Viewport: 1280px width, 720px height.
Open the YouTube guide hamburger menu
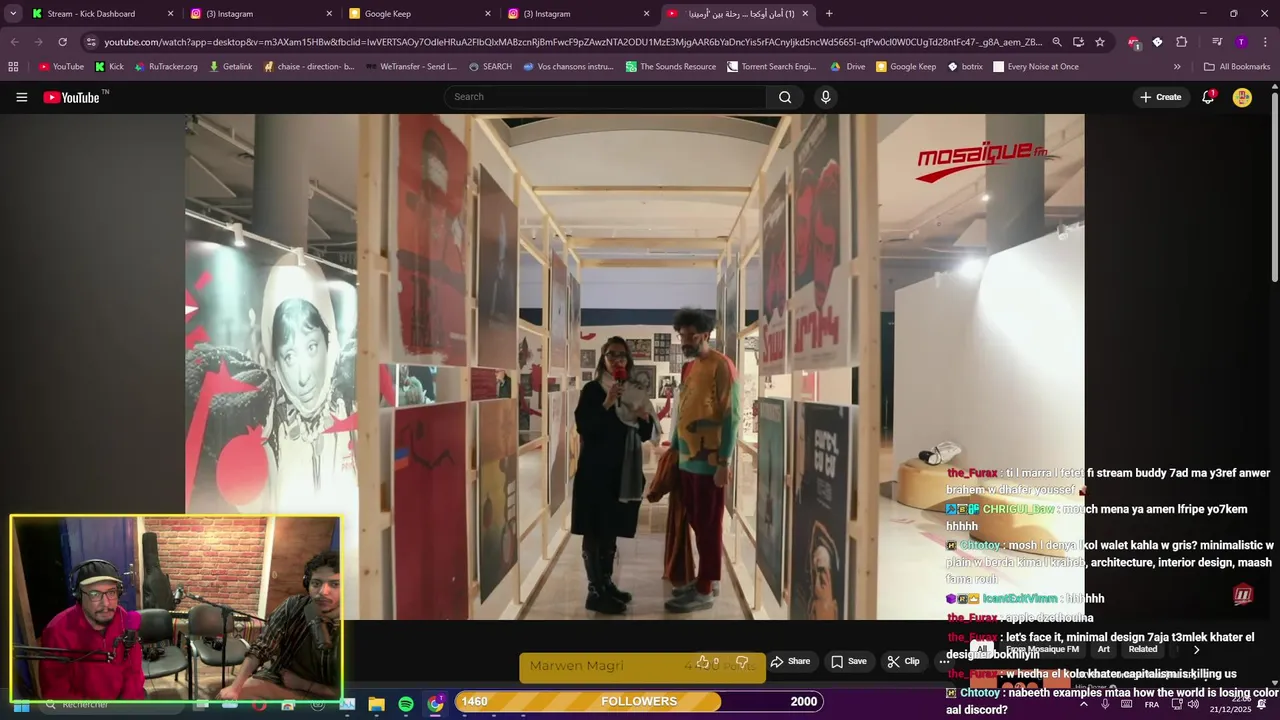(21, 97)
